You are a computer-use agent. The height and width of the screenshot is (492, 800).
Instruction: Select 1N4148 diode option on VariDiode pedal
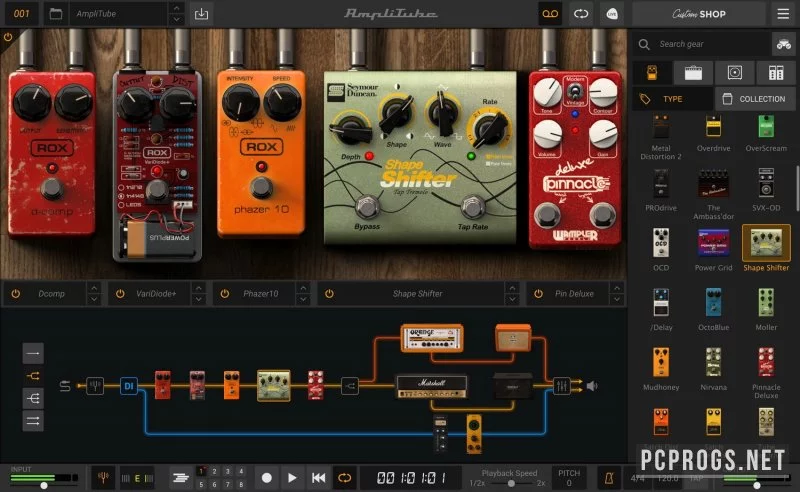(121, 196)
